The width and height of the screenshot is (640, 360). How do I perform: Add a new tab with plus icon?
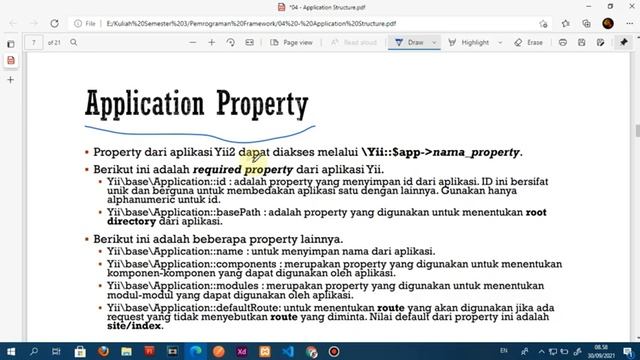click(x=11, y=80)
